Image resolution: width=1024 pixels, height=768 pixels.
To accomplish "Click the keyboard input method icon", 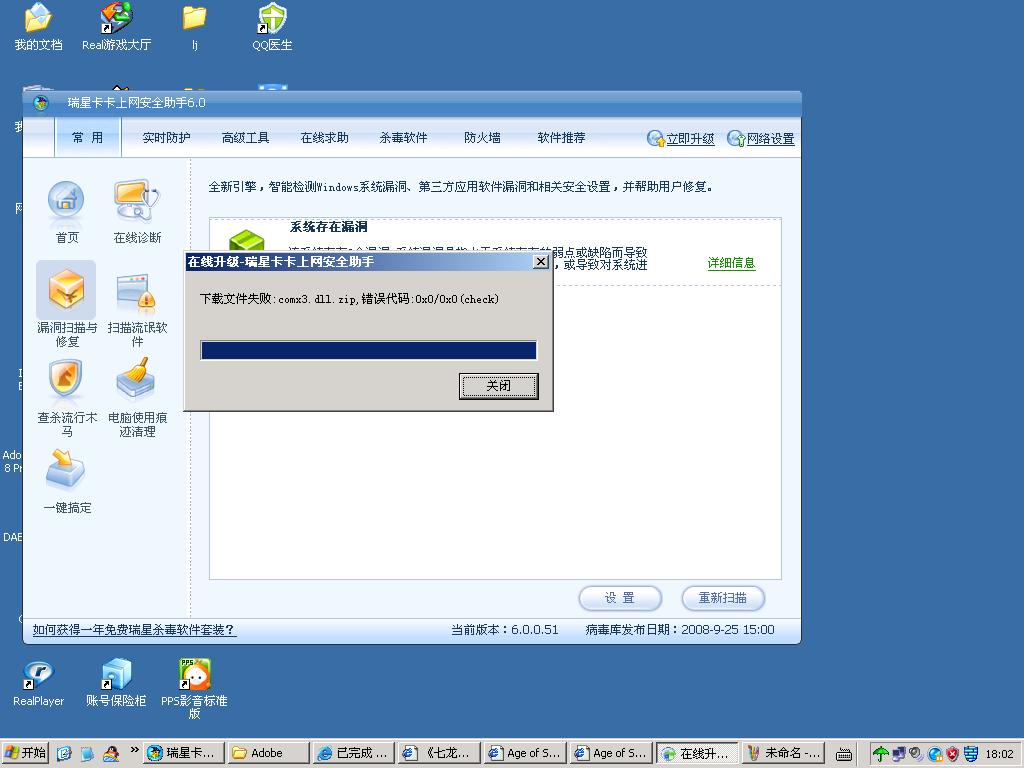I will [844, 754].
